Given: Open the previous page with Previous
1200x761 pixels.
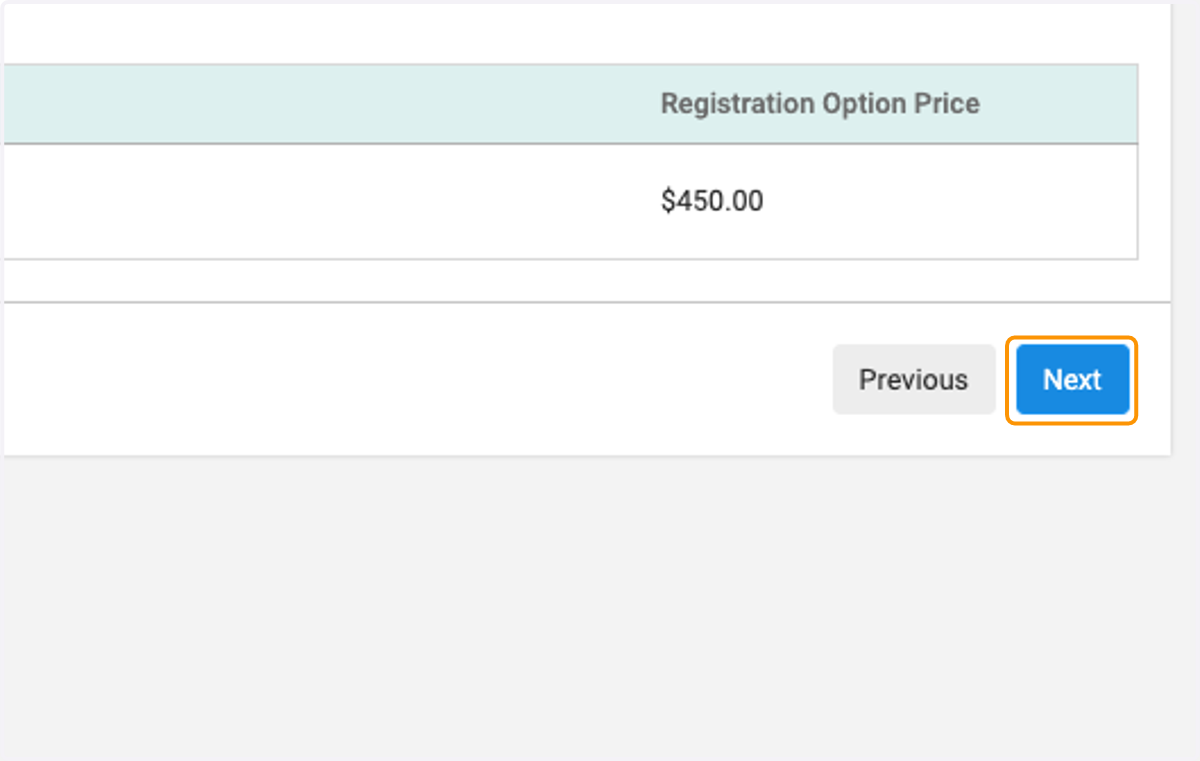Looking at the screenshot, I should coord(913,380).
